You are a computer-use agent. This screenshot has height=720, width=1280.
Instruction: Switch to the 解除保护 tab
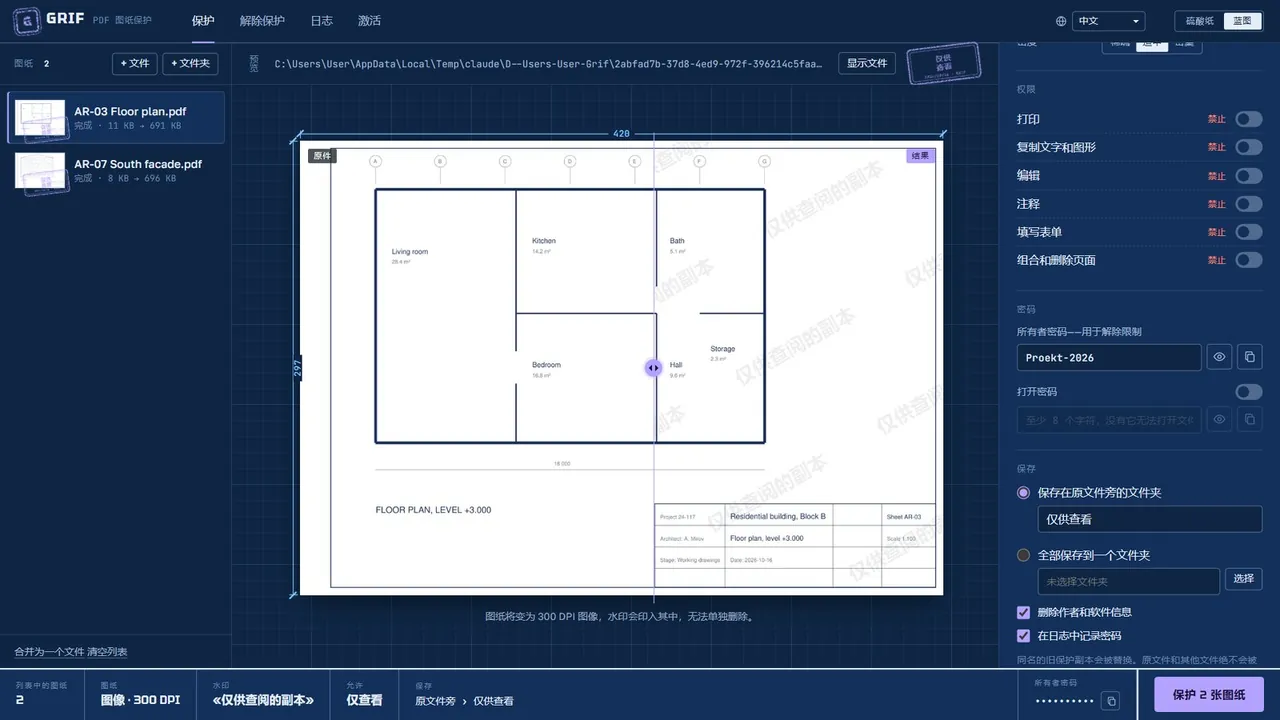pos(262,21)
